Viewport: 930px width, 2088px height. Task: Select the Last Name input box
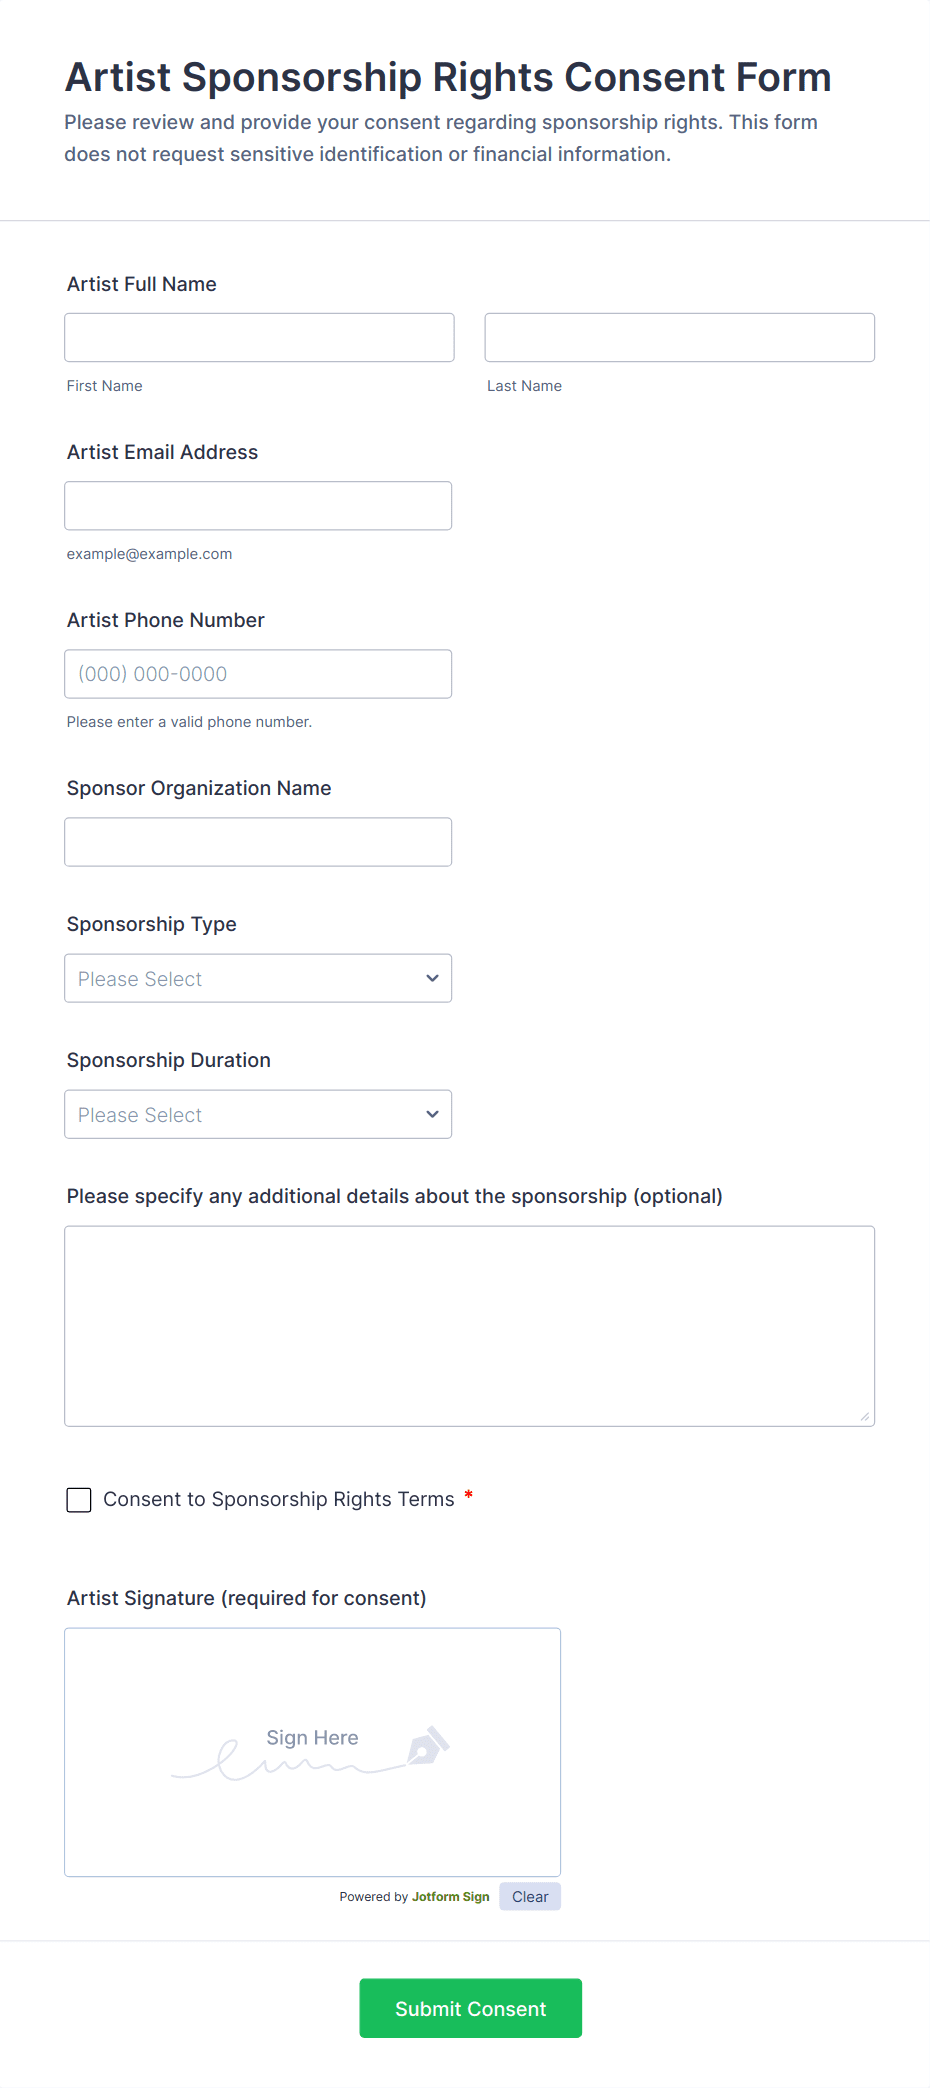(679, 337)
